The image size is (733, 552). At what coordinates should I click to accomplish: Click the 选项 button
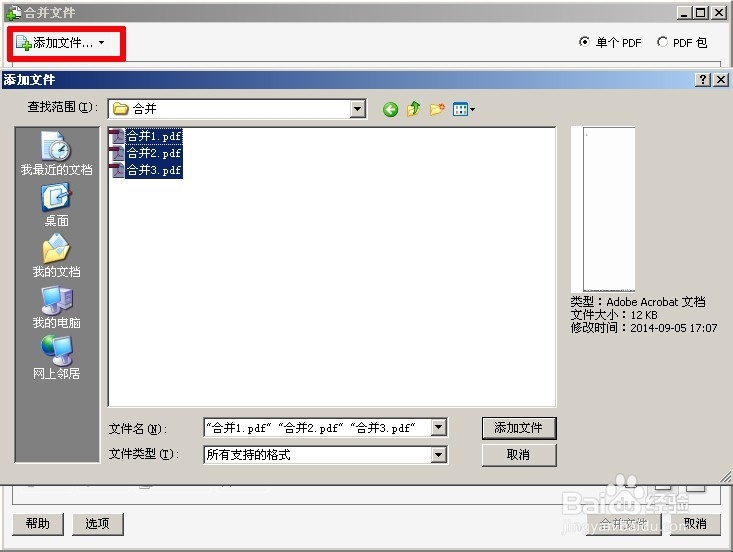(98, 523)
